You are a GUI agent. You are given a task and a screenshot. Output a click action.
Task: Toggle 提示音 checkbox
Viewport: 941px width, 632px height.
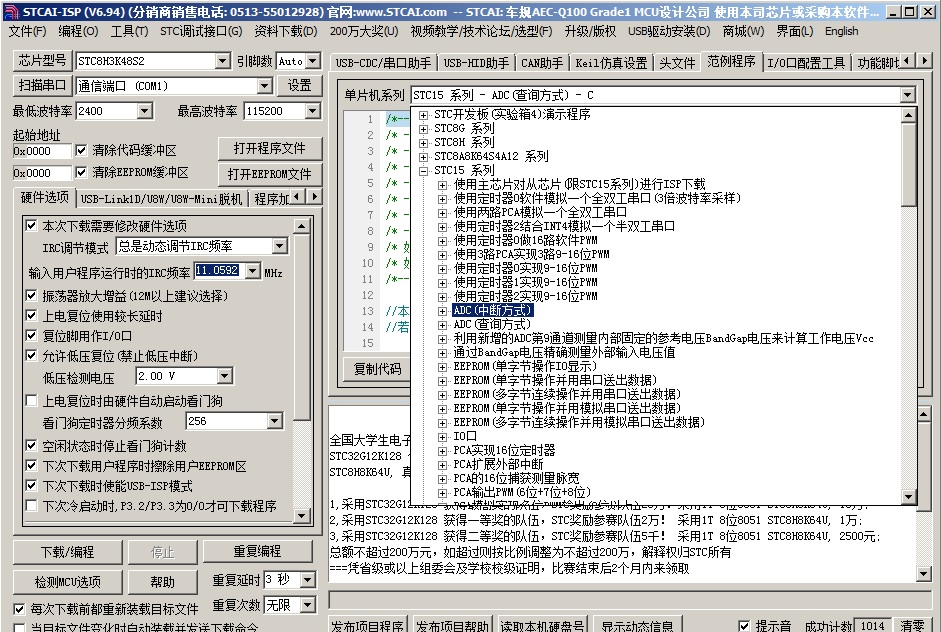click(744, 626)
